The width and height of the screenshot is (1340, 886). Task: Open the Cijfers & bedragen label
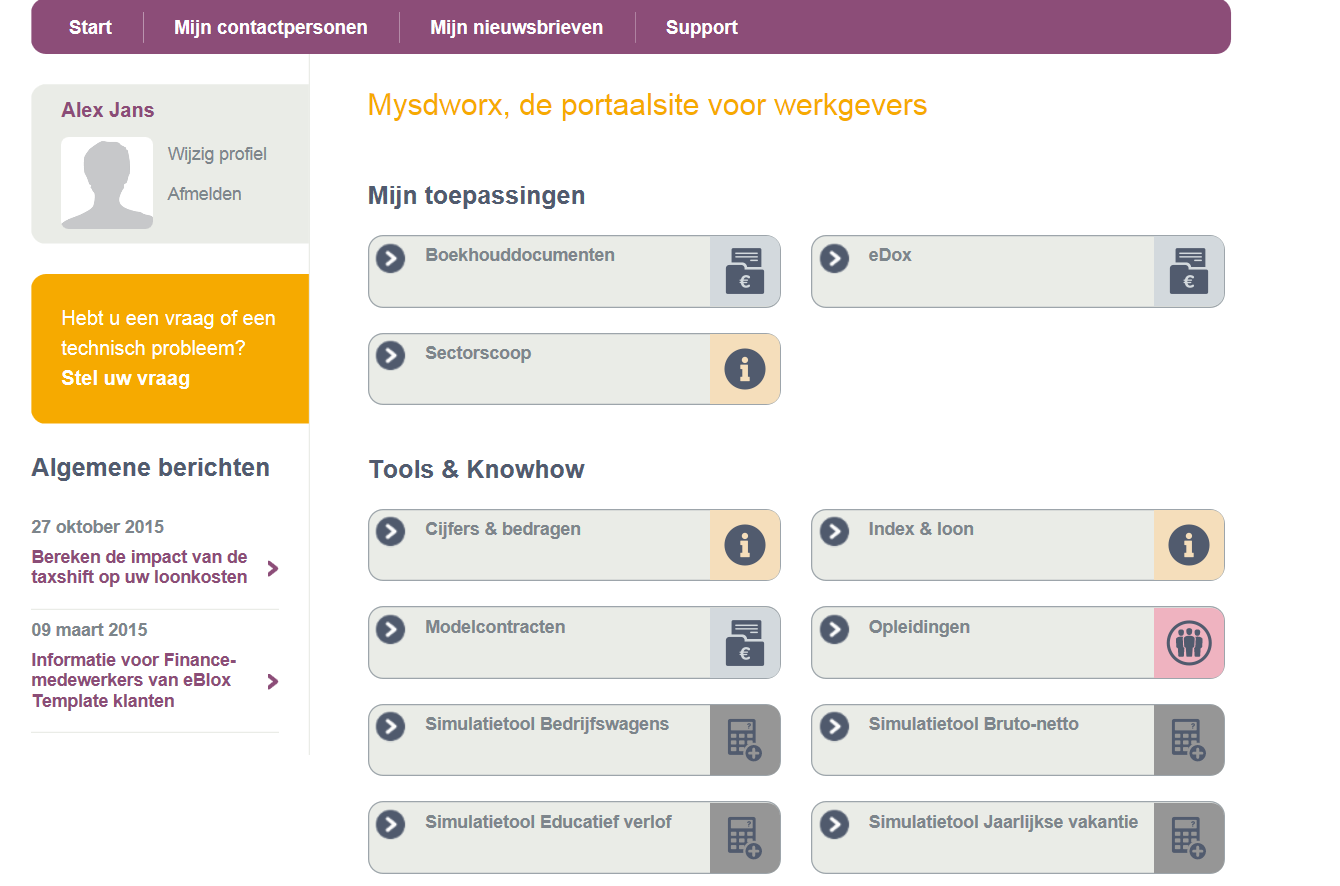pyautogui.click(x=503, y=529)
